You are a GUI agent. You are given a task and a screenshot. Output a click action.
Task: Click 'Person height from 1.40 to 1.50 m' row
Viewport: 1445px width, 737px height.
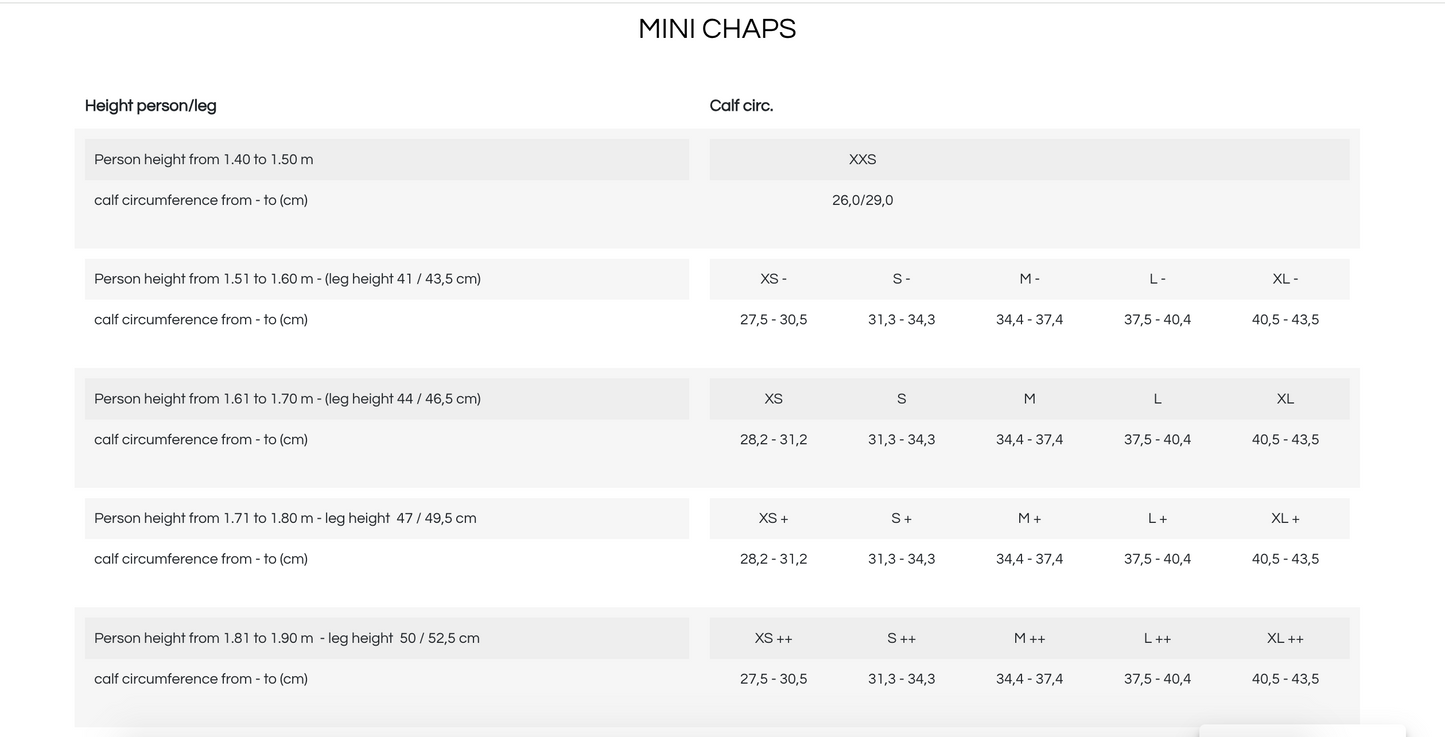tap(387, 159)
